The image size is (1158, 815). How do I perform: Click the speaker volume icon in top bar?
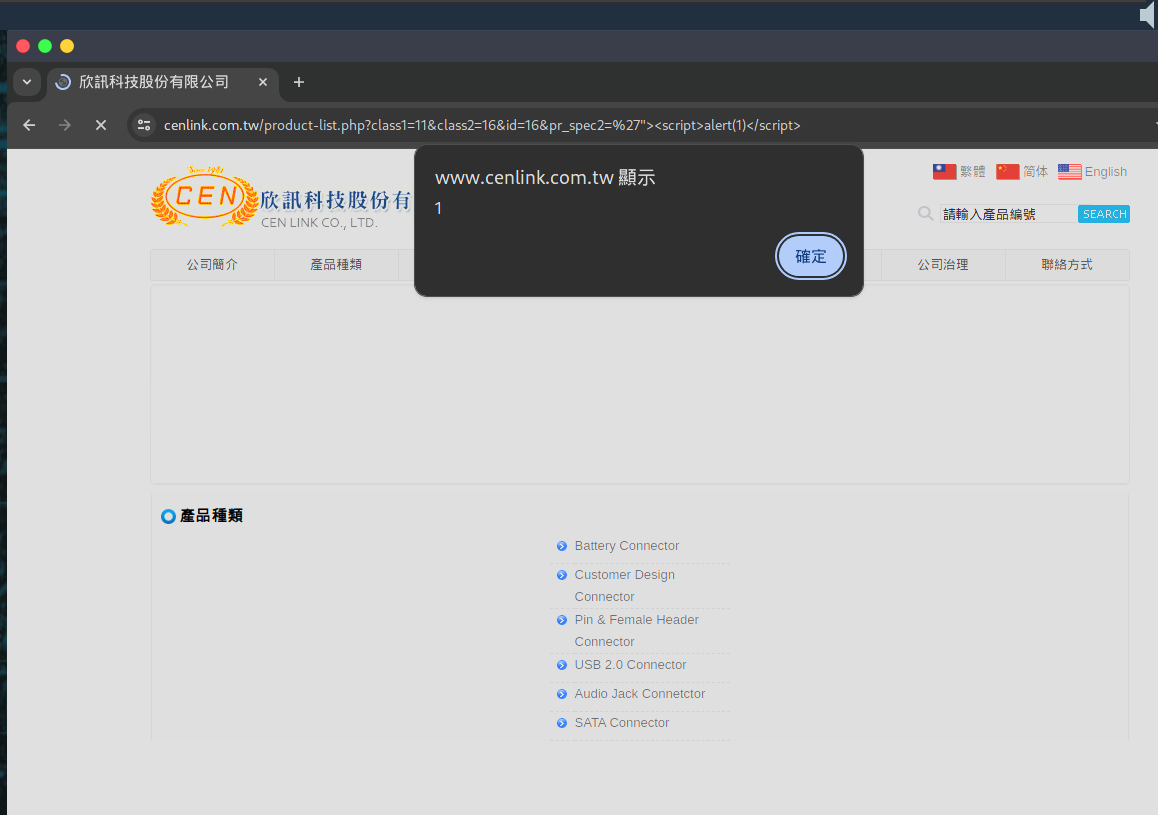pos(1148,15)
